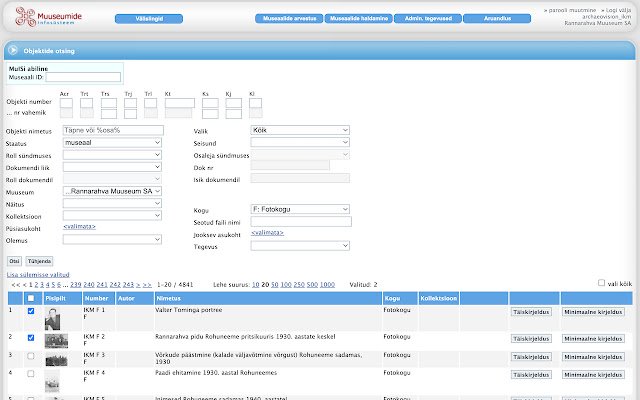Click the Jooksev asukoht valimata link
Viewport: 640px width, 400px height.
267,233
